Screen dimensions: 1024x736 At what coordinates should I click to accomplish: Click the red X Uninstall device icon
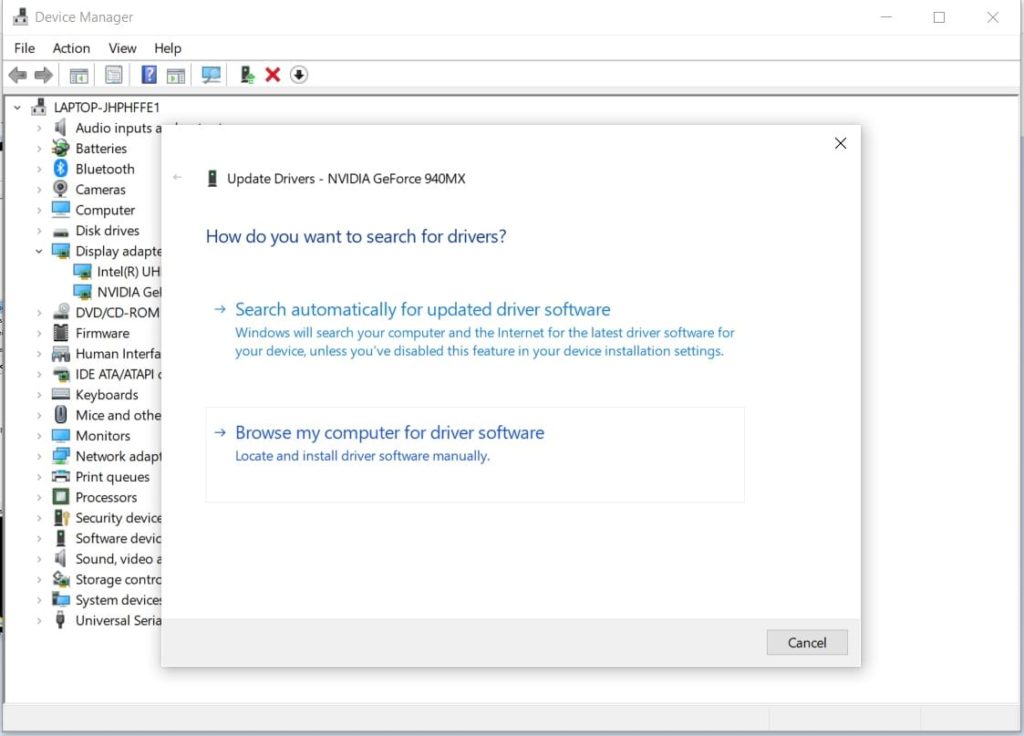tap(272, 74)
